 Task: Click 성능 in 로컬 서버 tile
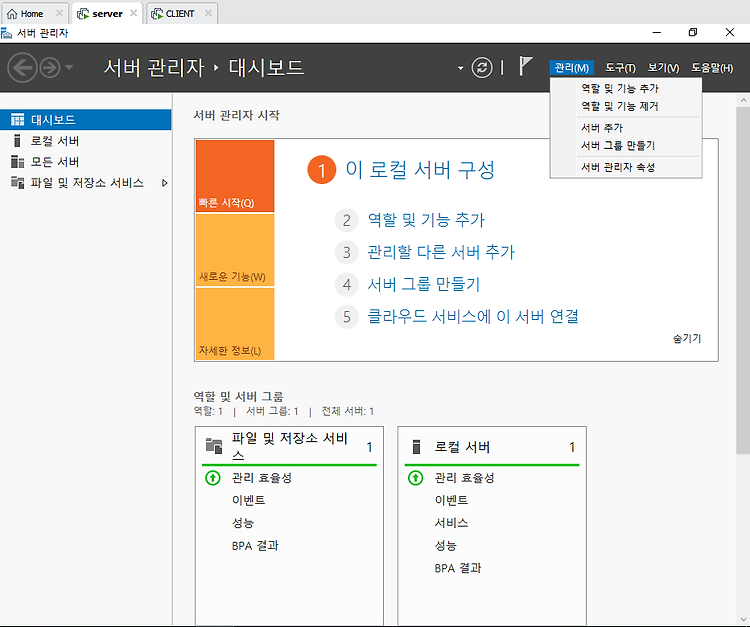click(x=445, y=546)
